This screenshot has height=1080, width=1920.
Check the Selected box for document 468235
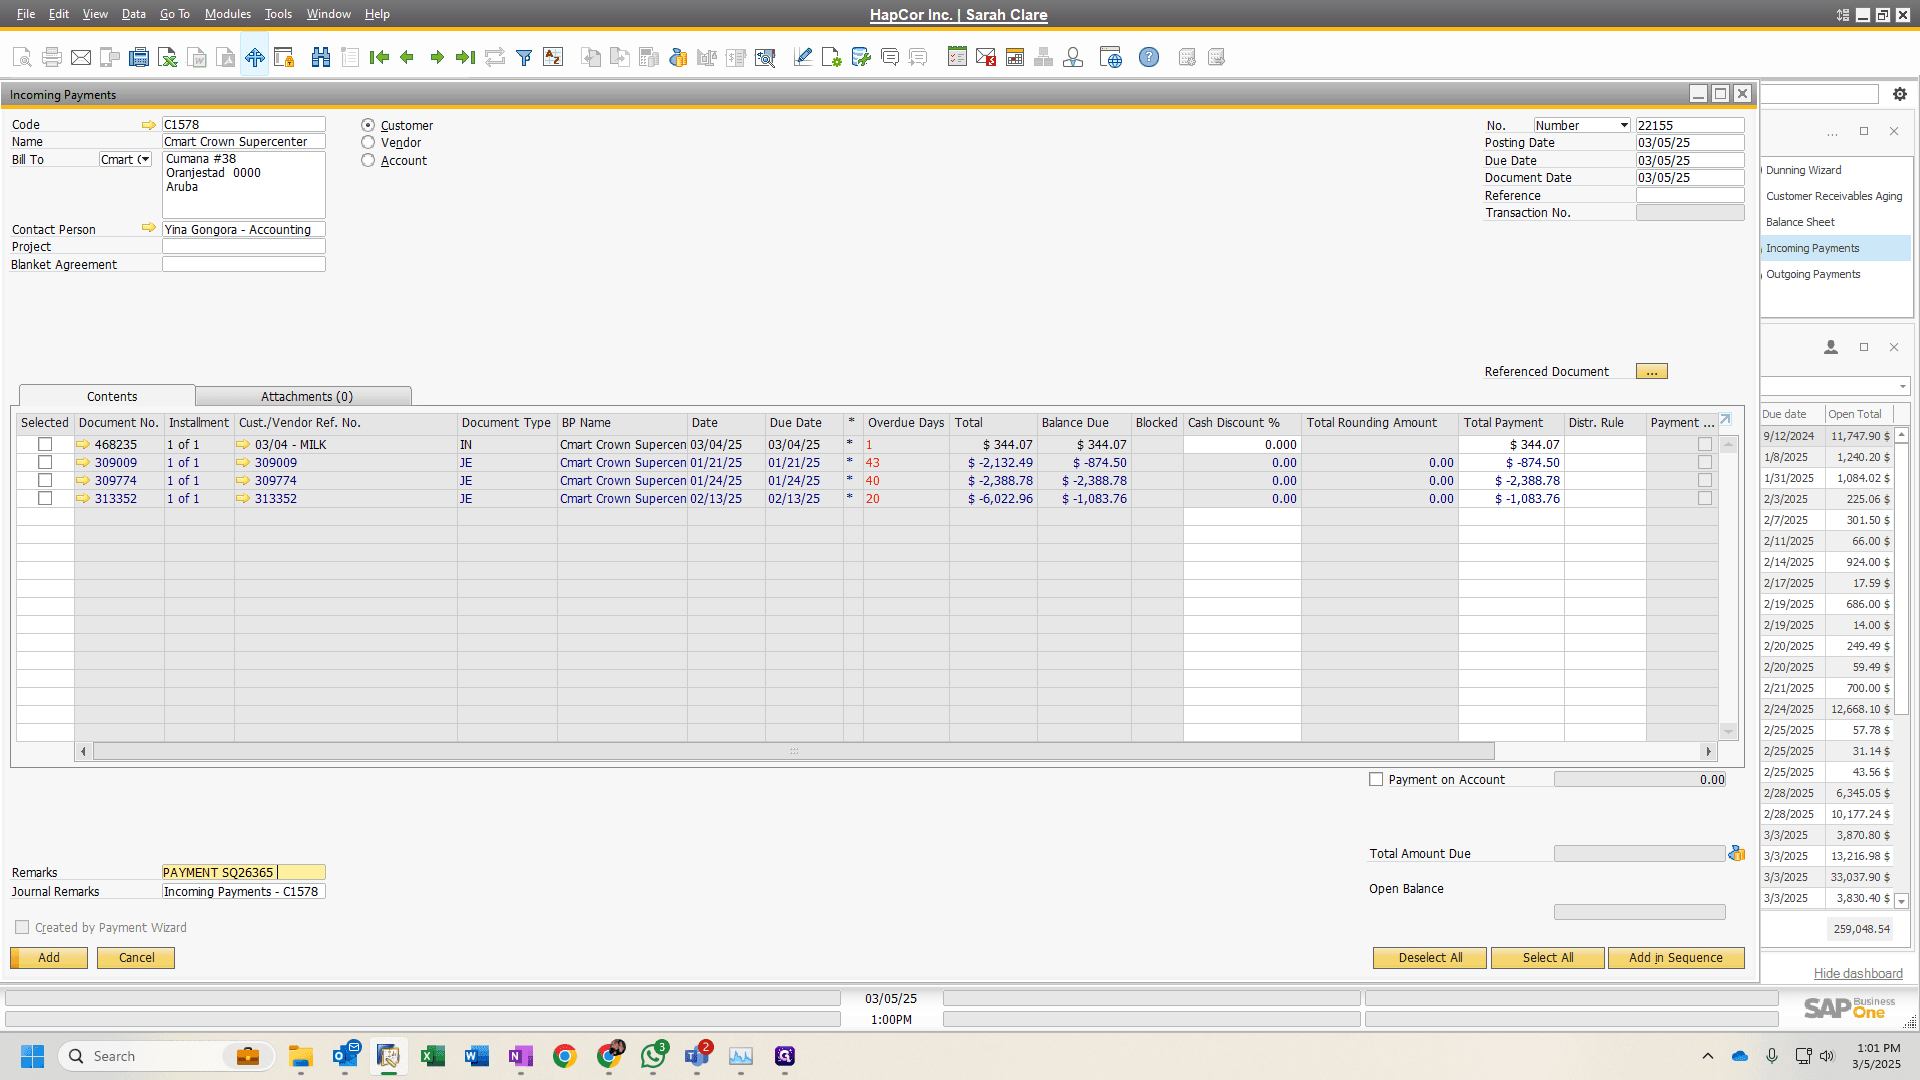pyautogui.click(x=45, y=444)
